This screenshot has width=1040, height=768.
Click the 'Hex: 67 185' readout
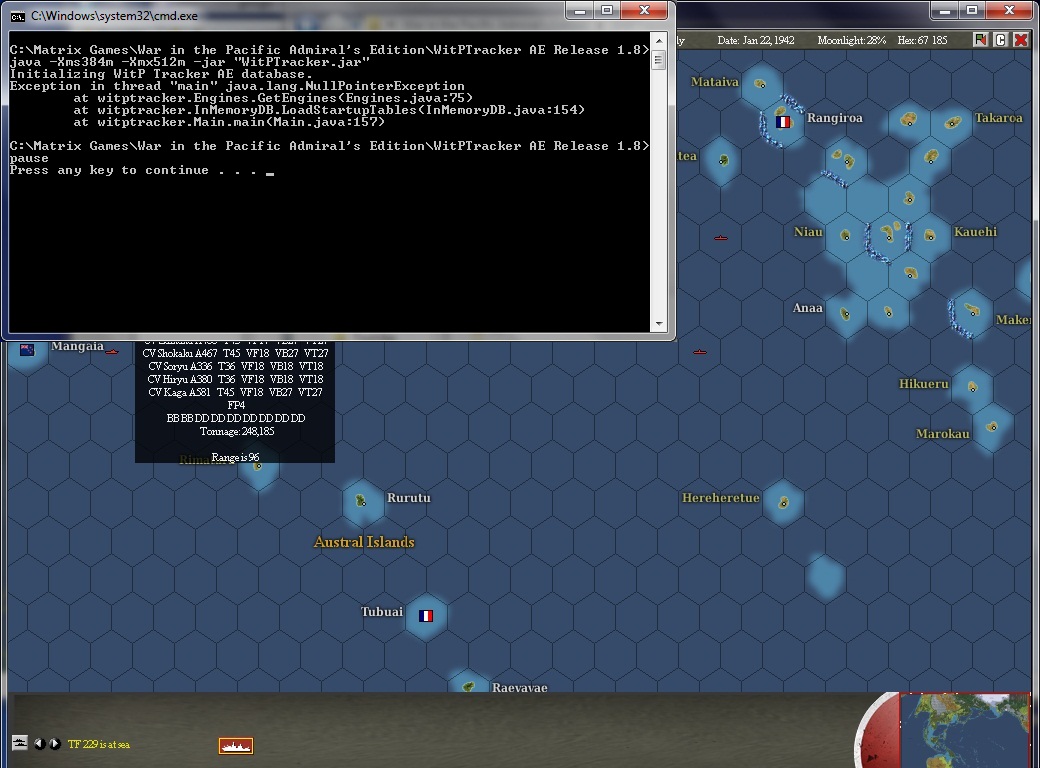pos(923,40)
